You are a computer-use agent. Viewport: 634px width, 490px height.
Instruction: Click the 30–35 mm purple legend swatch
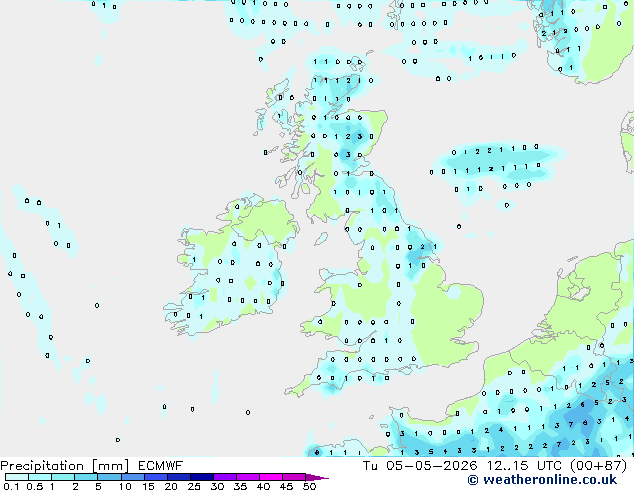(x=225, y=477)
